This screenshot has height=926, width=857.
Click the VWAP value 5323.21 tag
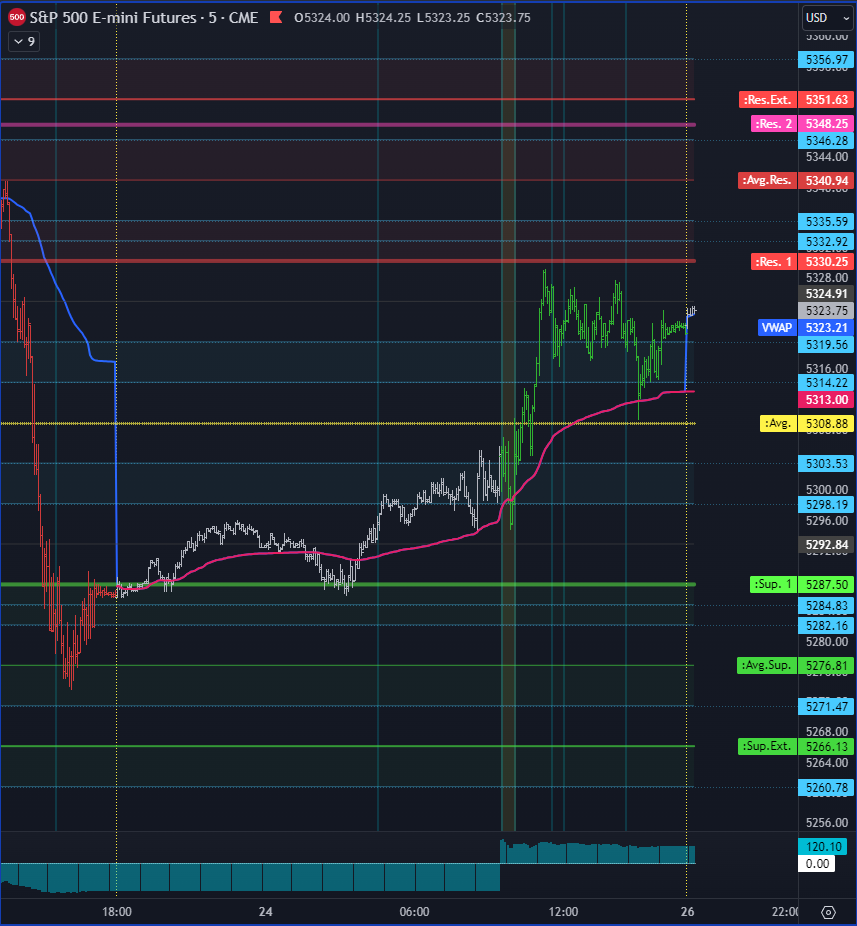(x=826, y=328)
